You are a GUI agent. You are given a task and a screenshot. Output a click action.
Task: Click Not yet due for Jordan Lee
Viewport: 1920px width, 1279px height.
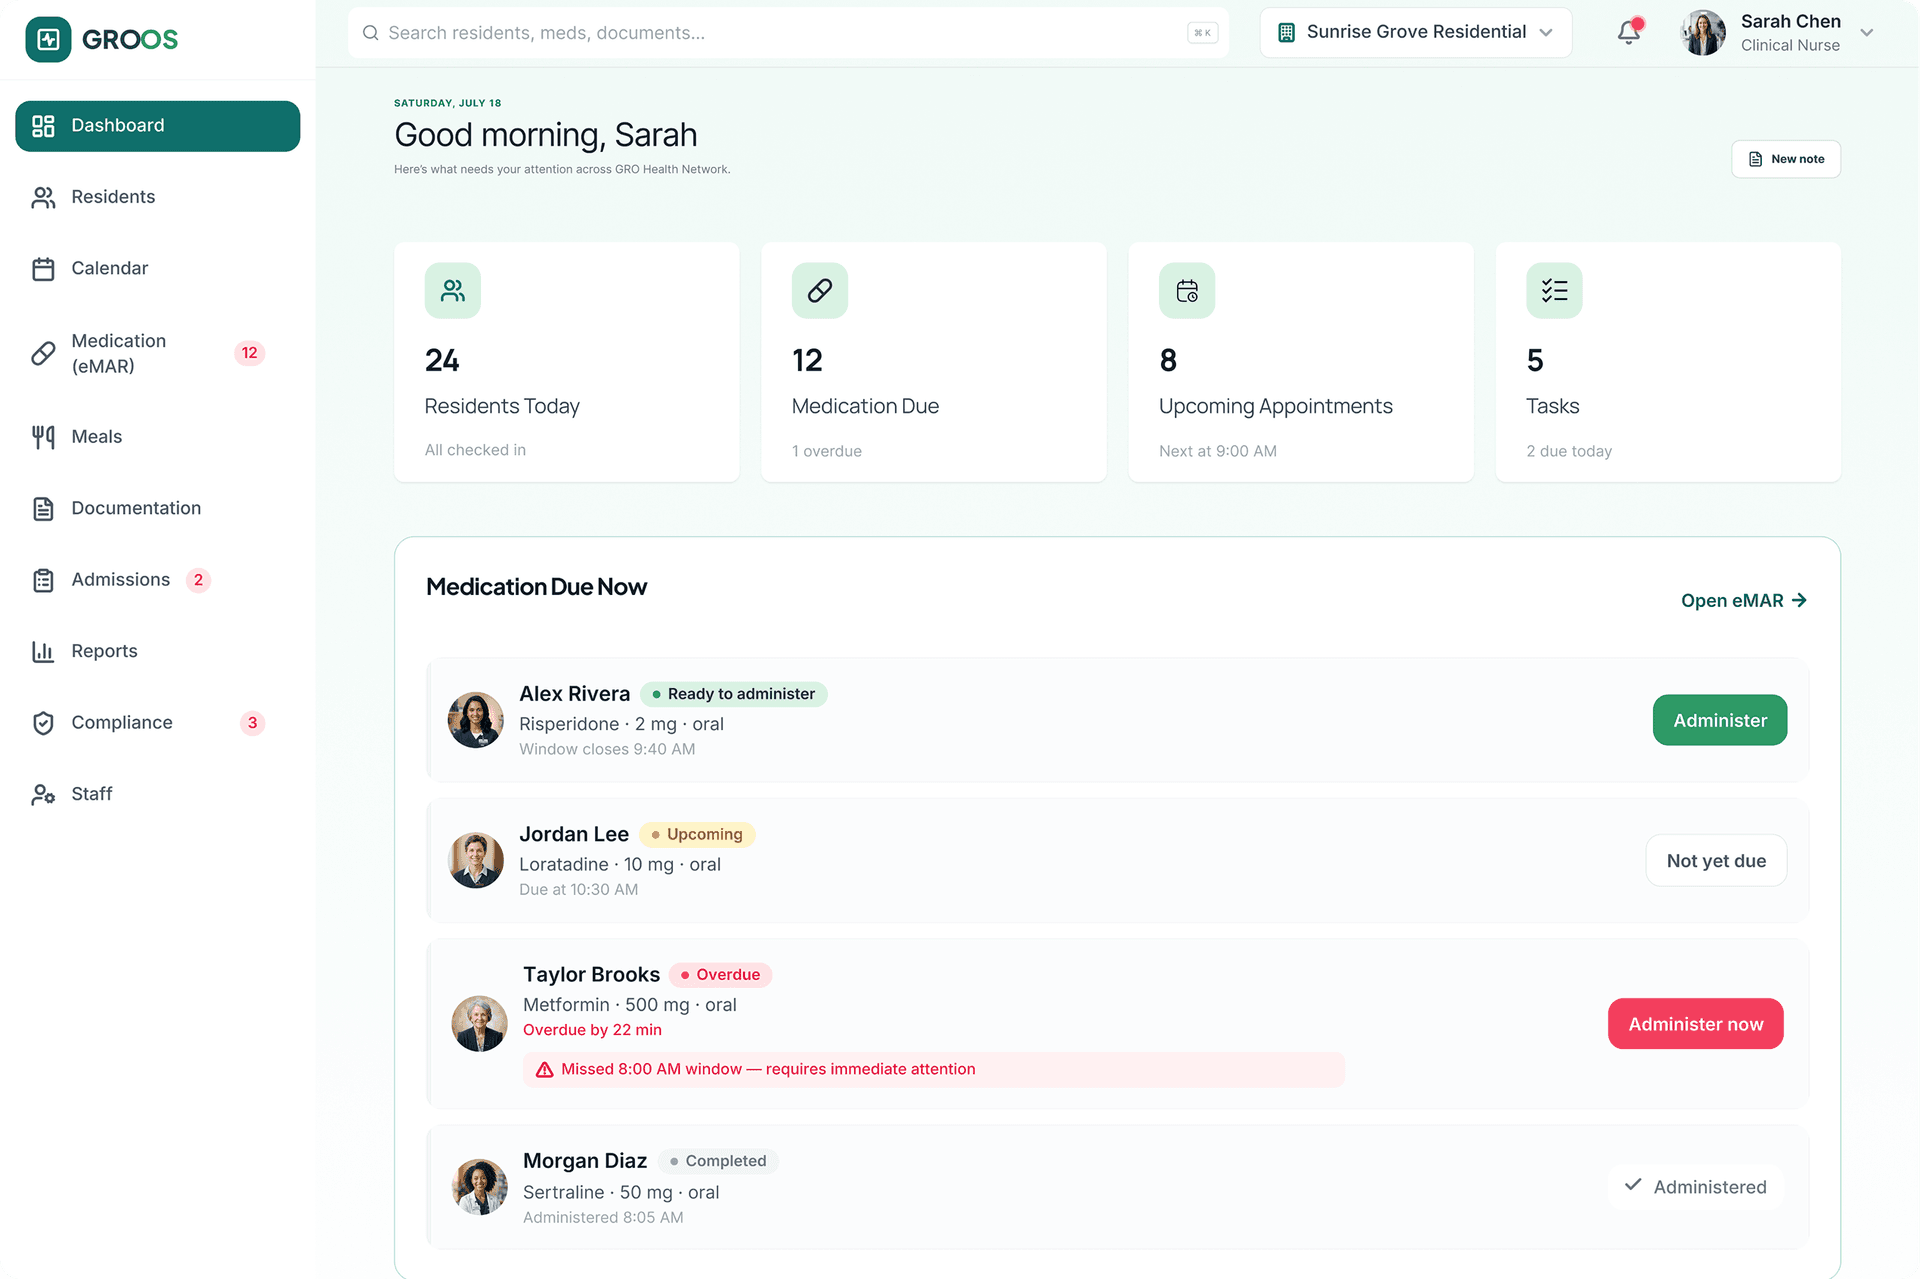[x=1716, y=861]
